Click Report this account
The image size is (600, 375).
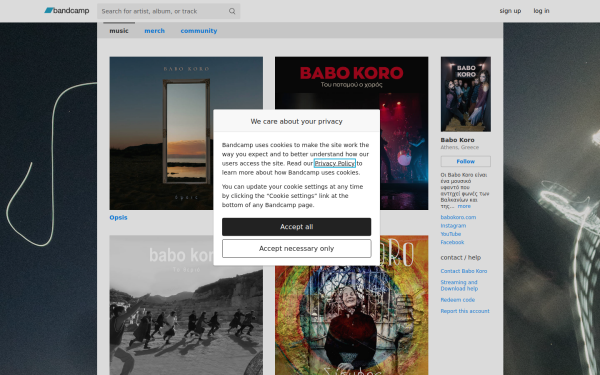[465, 311]
